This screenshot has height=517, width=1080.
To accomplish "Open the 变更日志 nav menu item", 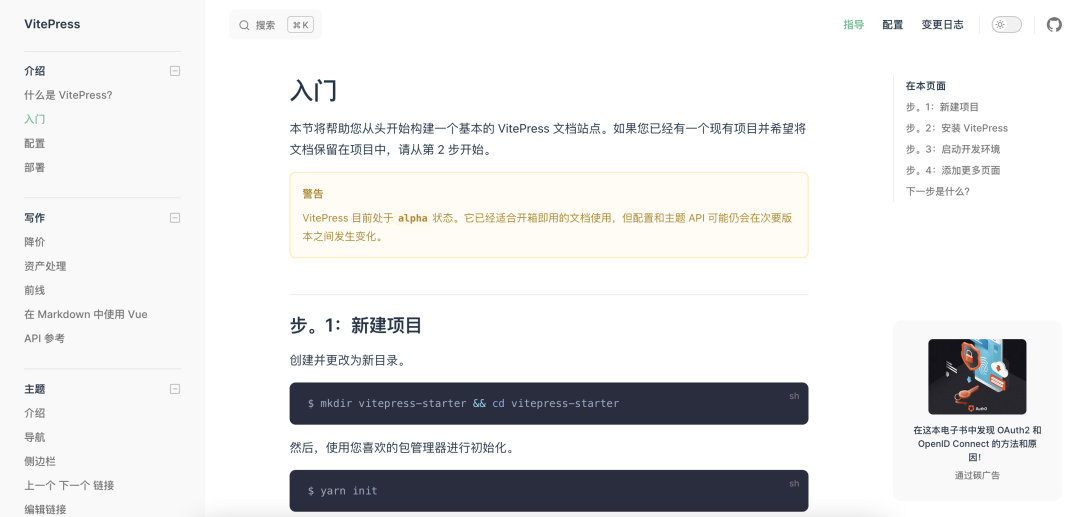I will [942, 25].
